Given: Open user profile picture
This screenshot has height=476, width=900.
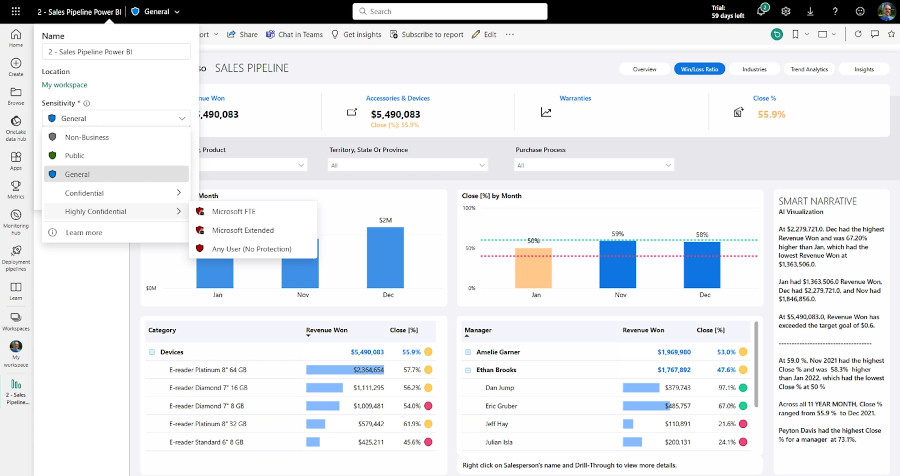Looking at the screenshot, I should point(886,11).
